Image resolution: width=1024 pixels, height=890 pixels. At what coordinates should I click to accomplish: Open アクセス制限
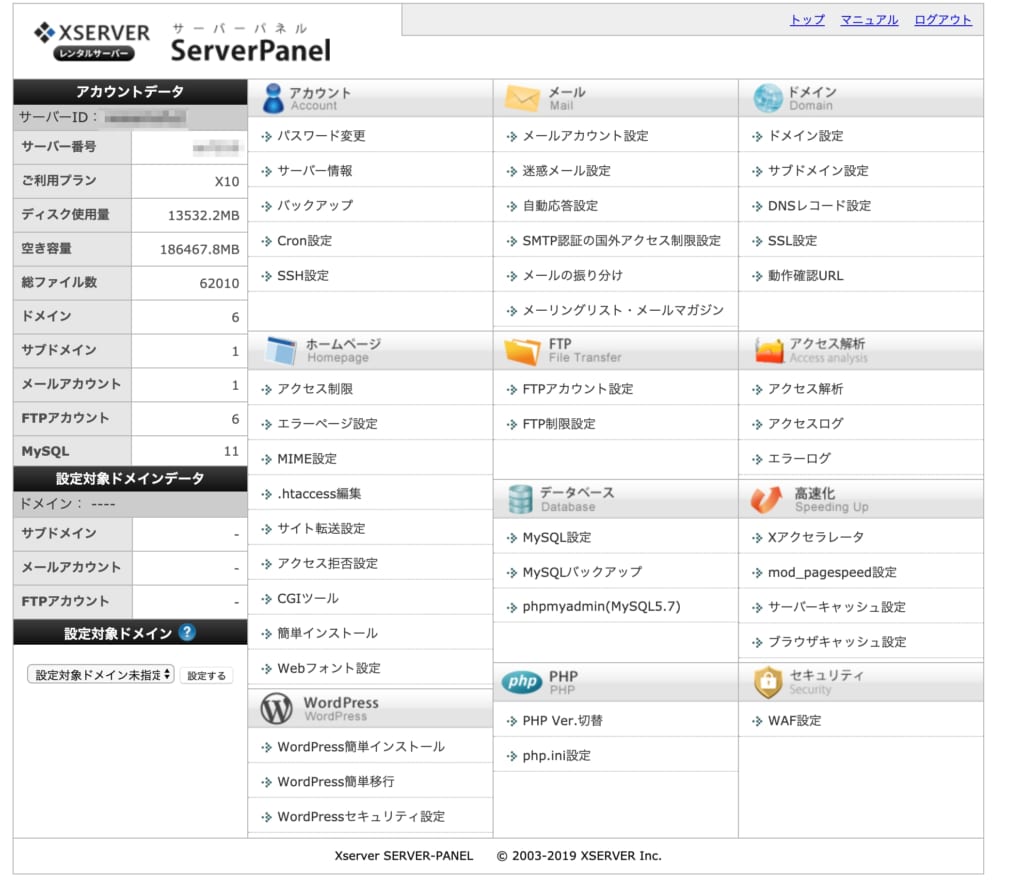(x=315, y=389)
